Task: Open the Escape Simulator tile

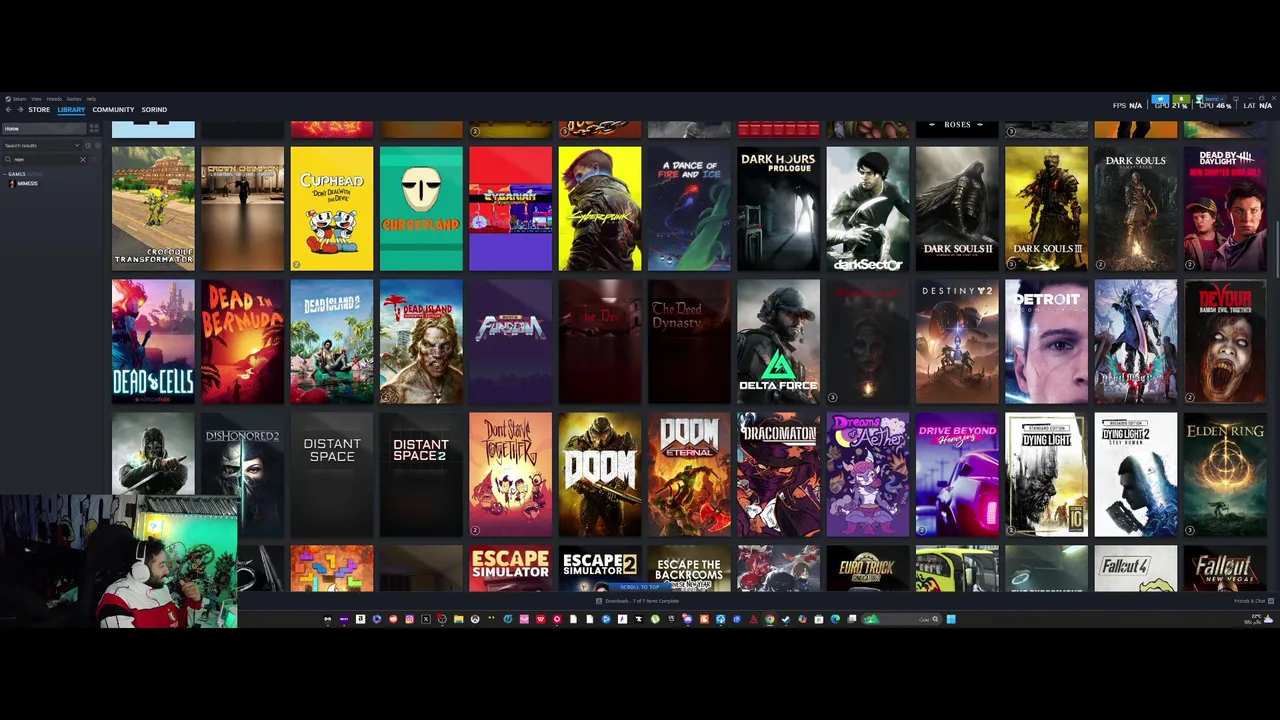Action: click(x=511, y=568)
